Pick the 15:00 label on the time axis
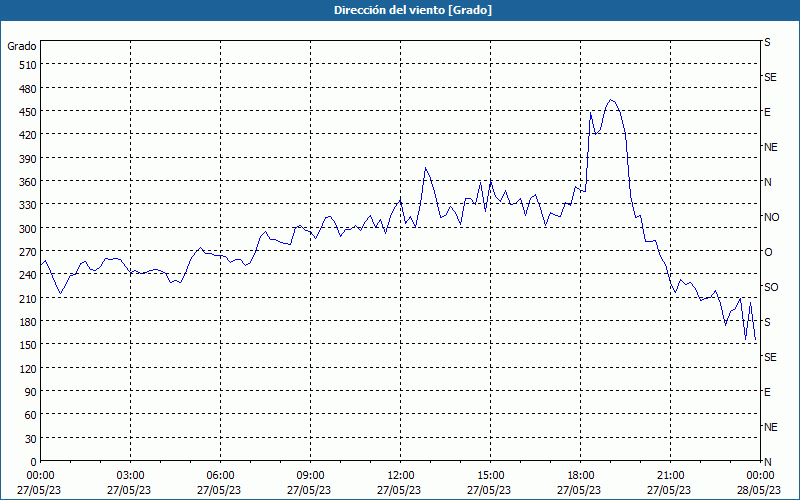The height and width of the screenshot is (500, 800). [x=490, y=476]
